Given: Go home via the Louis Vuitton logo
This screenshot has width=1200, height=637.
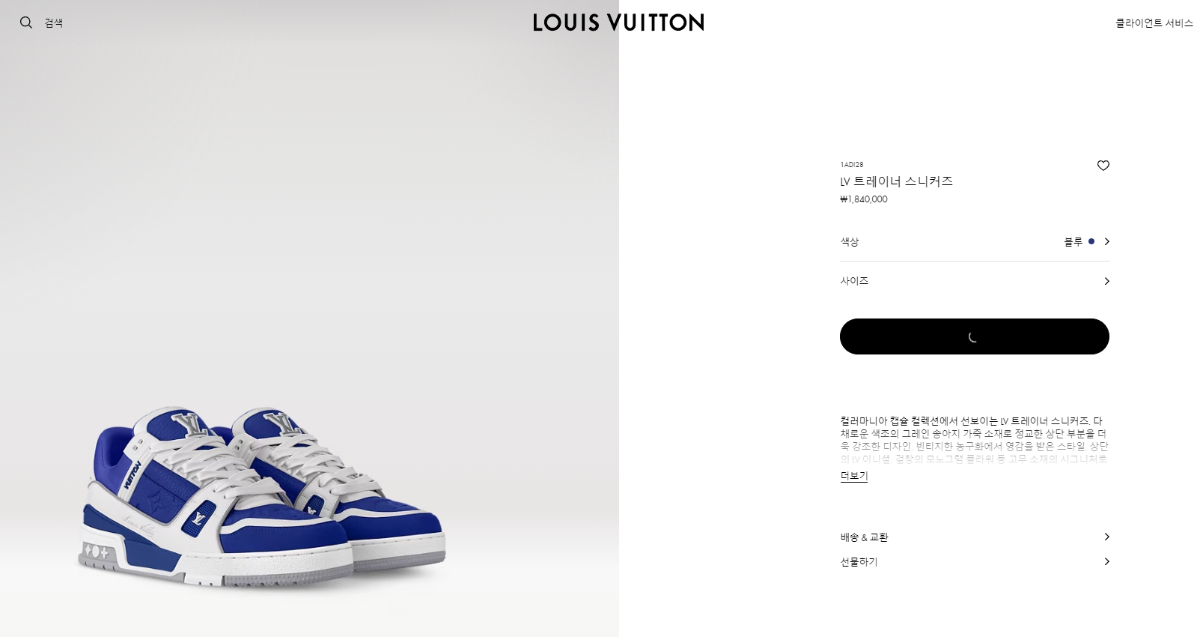Looking at the screenshot, I should [619, 22].
